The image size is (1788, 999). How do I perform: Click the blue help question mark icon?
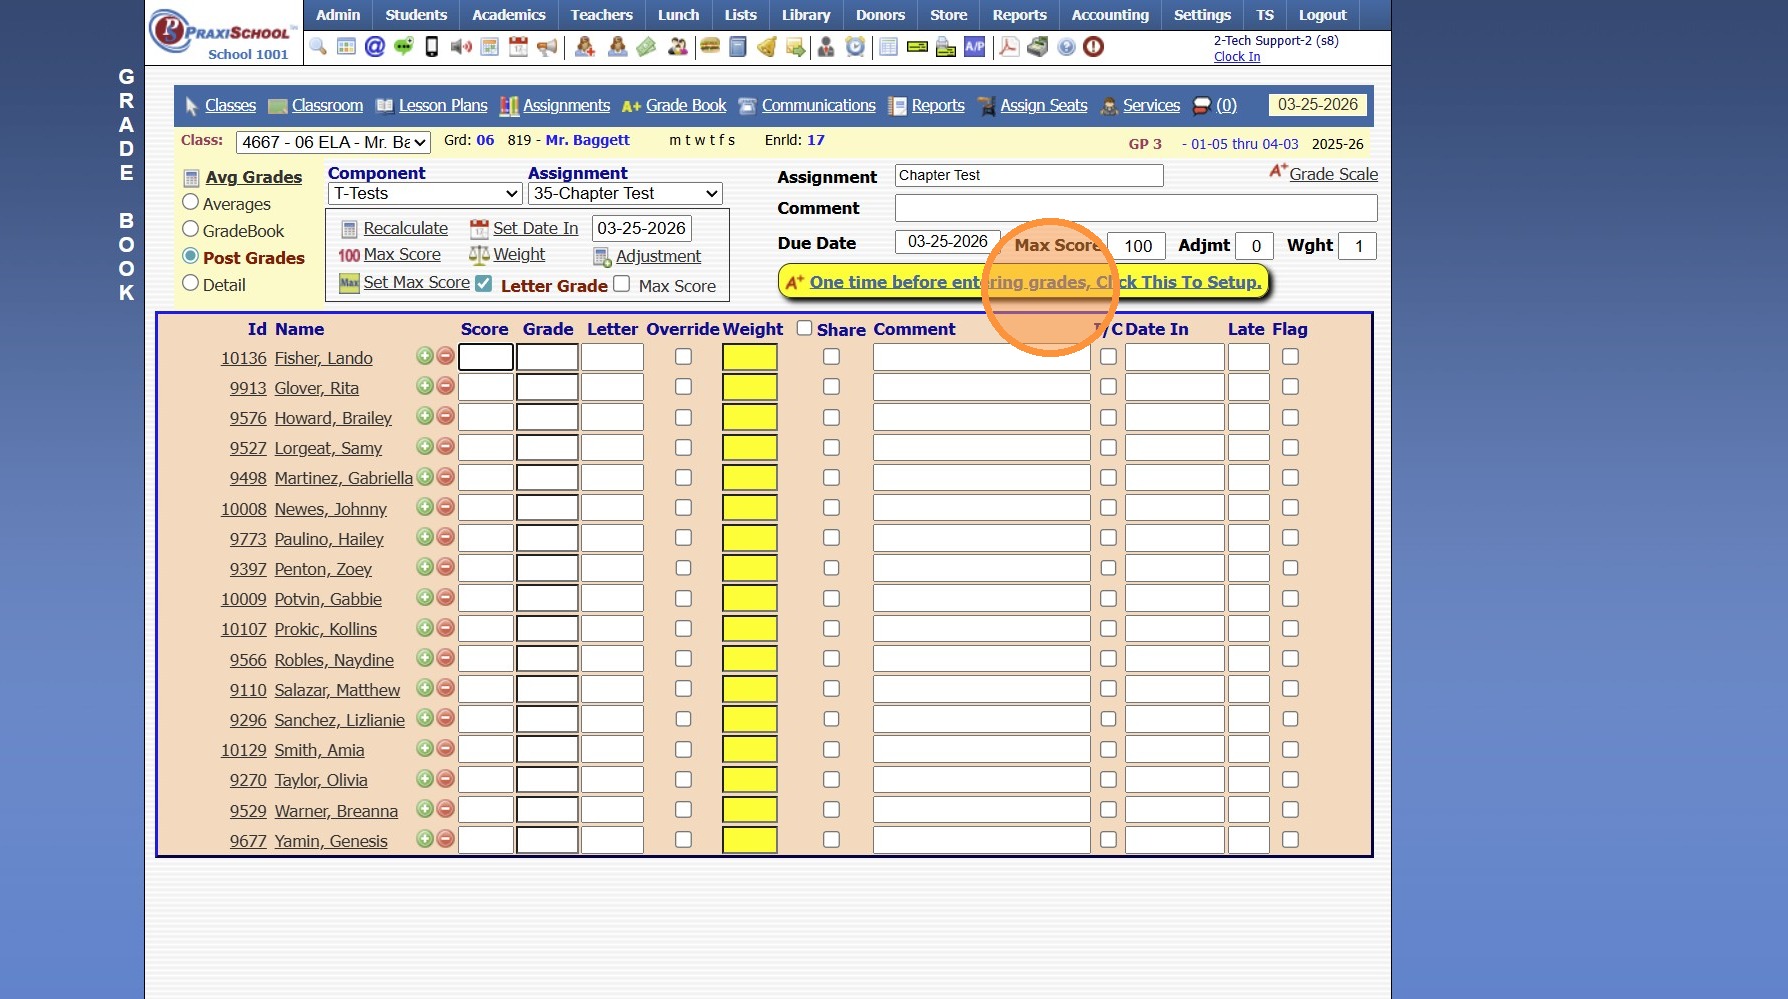point(1066,46)
